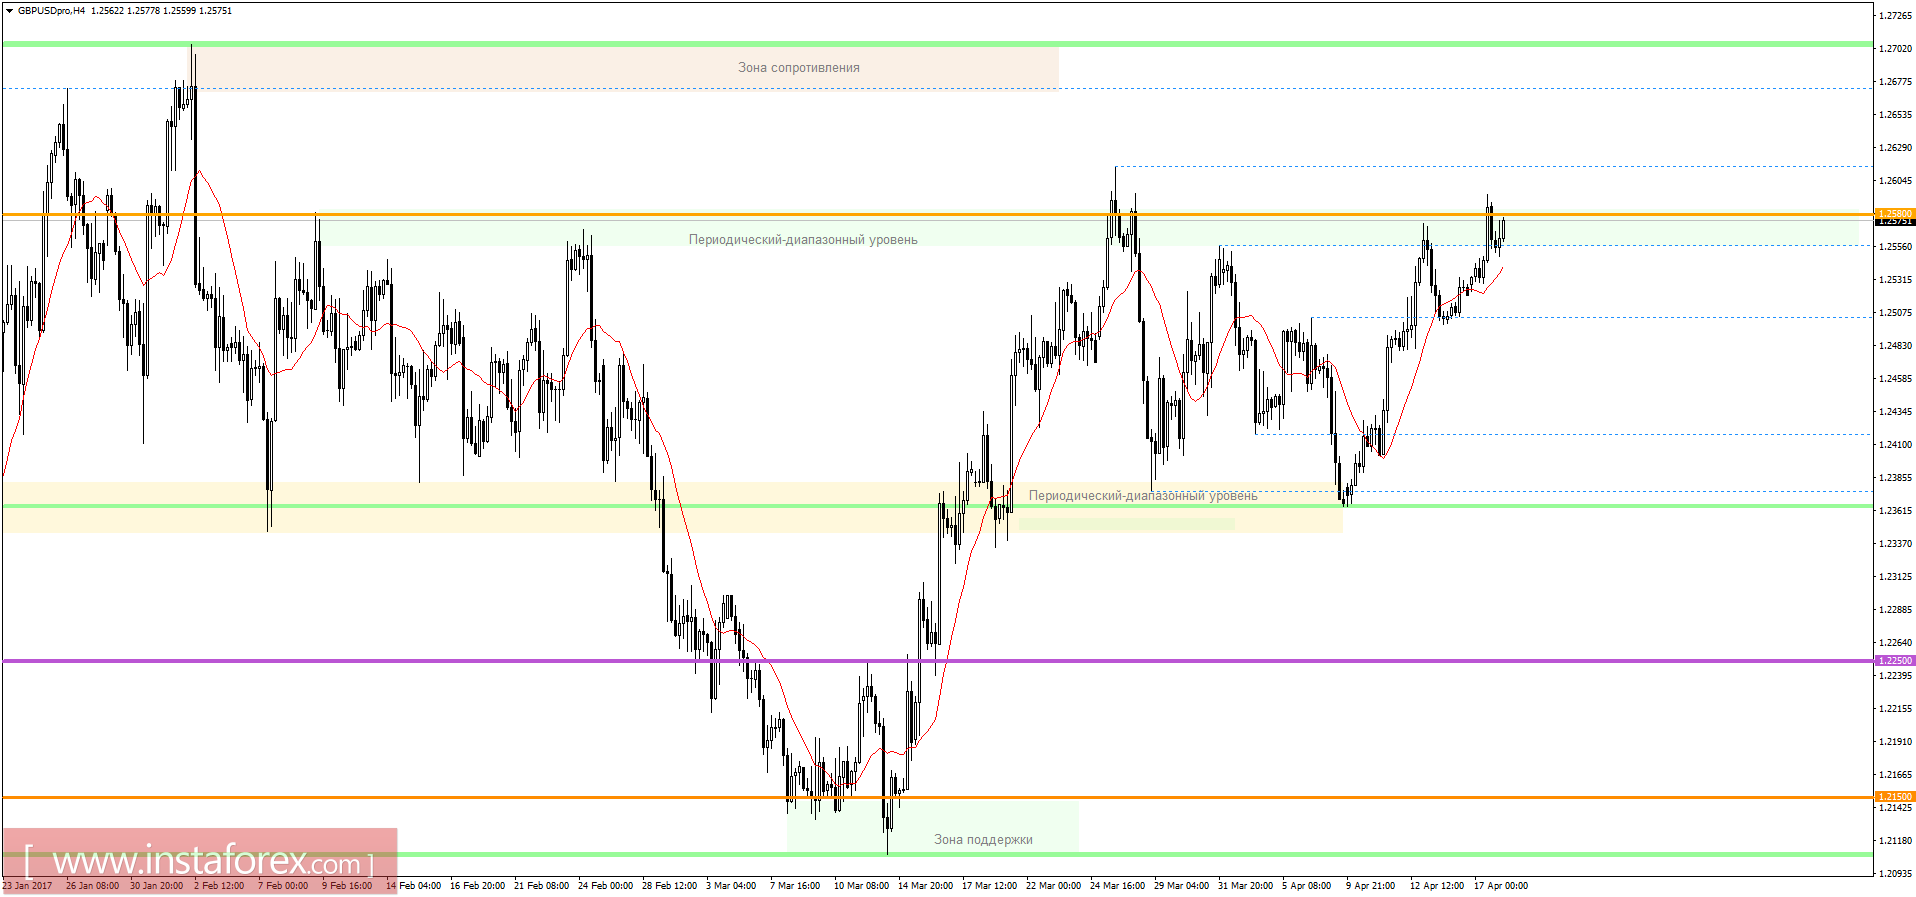The height and width of the screenshot is (897, 1916).
Task: Click the 1.27265 price axis label
Action: pos(1895,16)
